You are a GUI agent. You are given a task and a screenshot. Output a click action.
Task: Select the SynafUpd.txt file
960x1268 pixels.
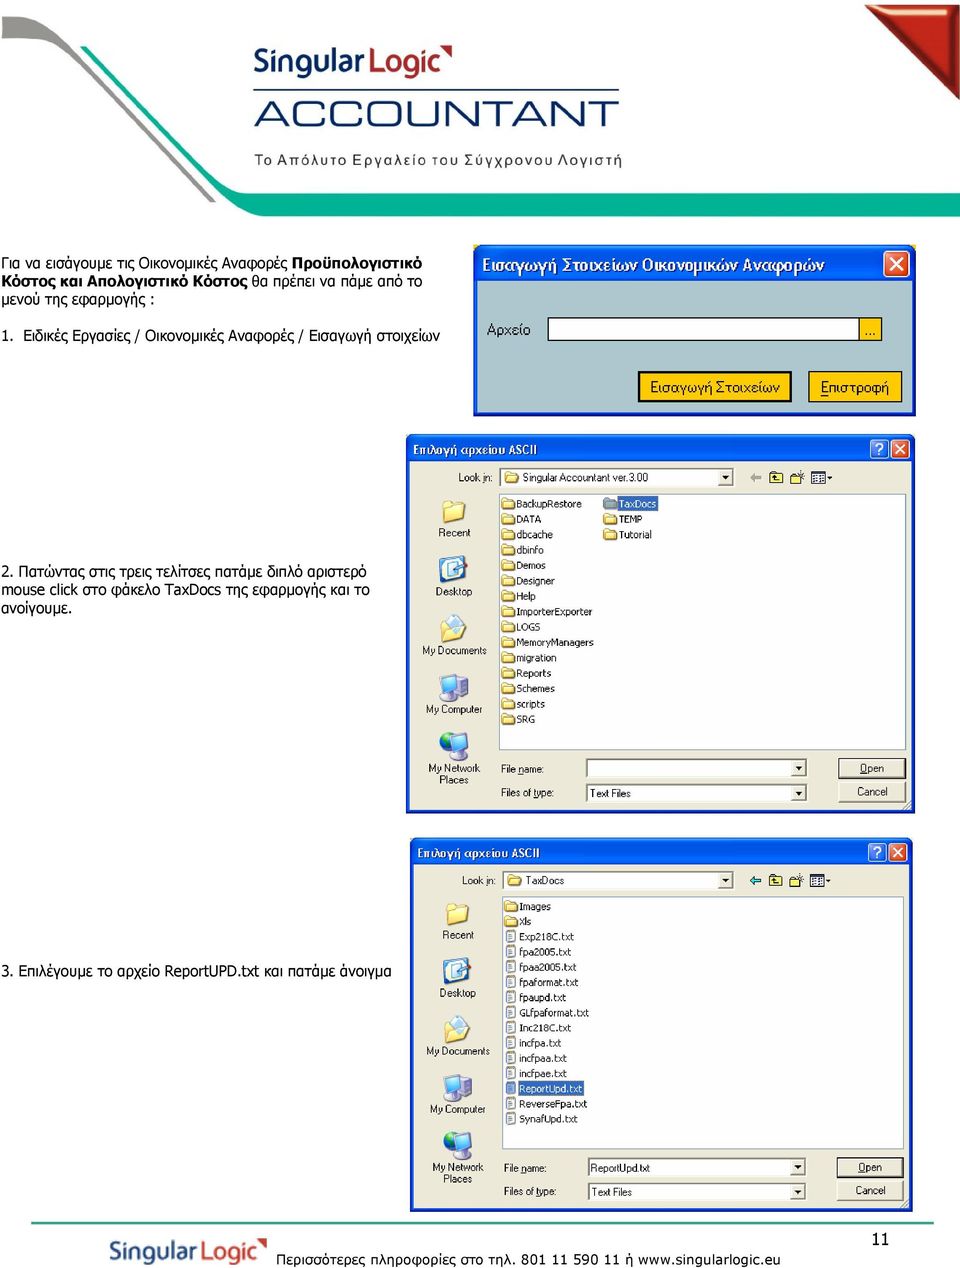point(541,1119)
